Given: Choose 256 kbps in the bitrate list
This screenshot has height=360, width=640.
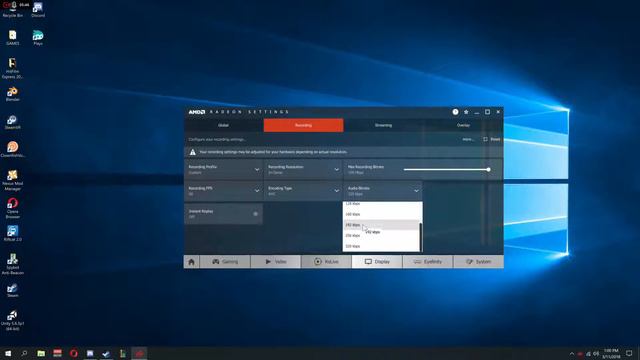Looking at the screenshot, I should [x=380, y=236].
